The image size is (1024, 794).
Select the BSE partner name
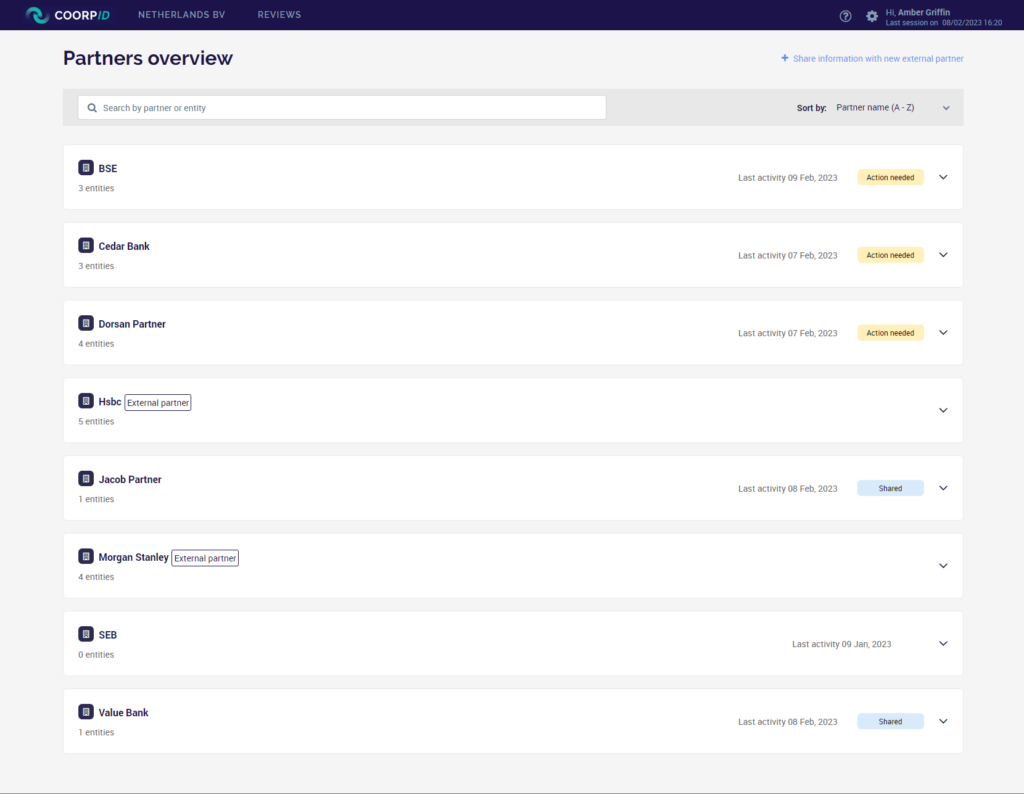tap(108, 168)
